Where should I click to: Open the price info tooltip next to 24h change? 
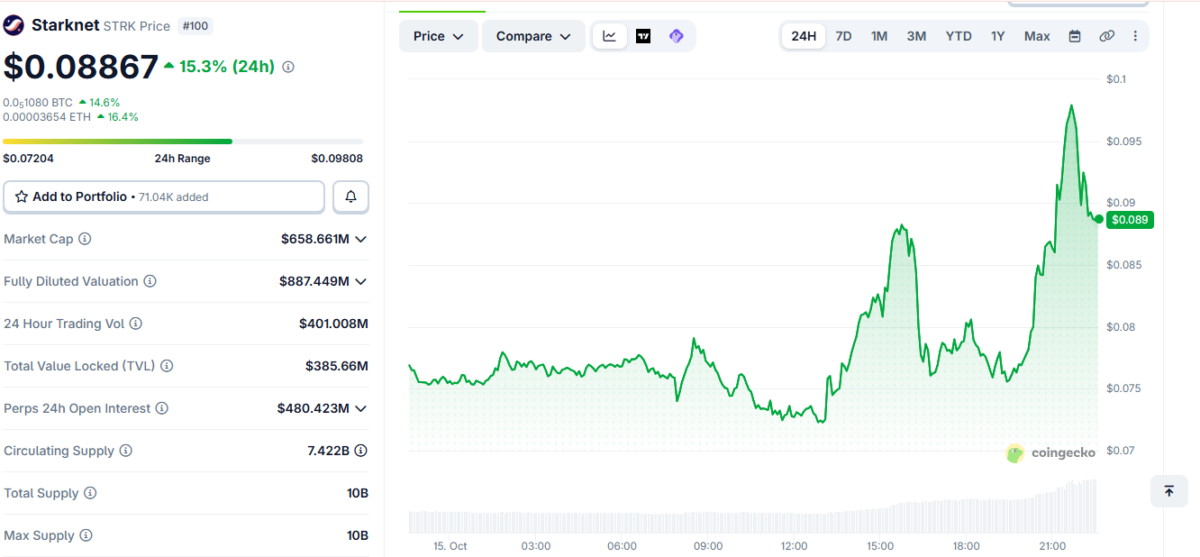pyautogui.click(x=288, y=67)
